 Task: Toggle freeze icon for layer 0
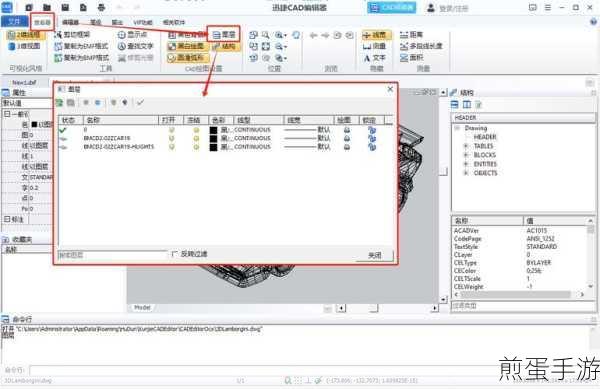point(196,130)
